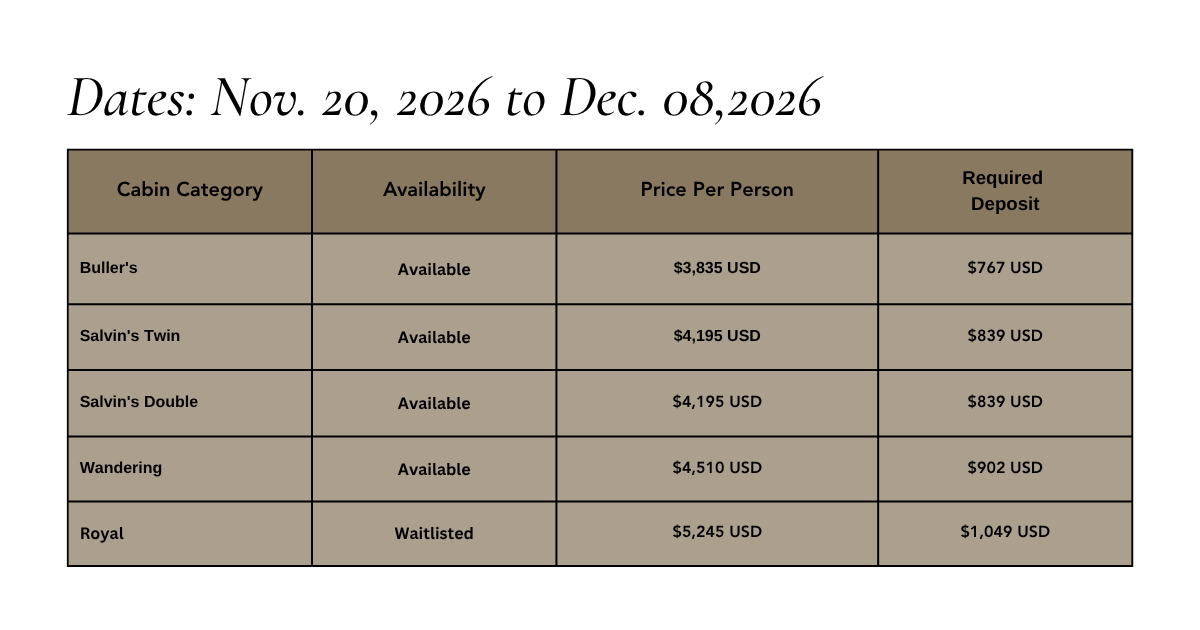Click Salvin's Twin $839 USD deposit
Screen dimensions: 1200x630
click(x=1005, y=336)
